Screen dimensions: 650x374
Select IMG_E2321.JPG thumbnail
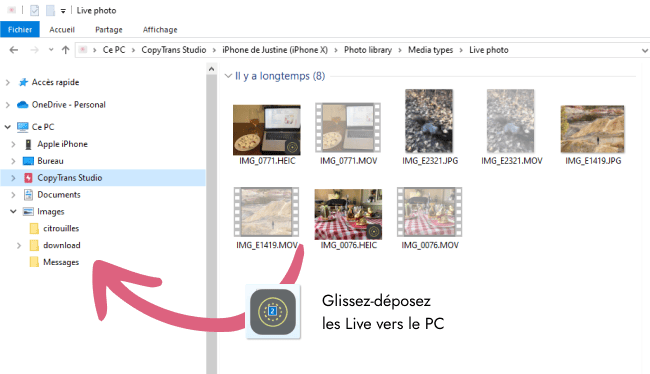[429, 121]
